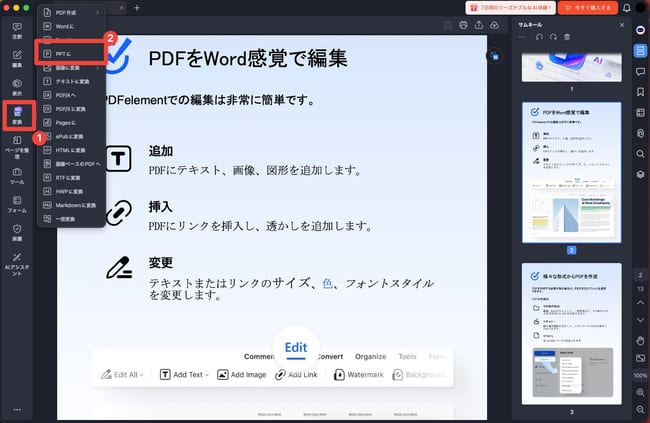Open the user account avatar

641,7
